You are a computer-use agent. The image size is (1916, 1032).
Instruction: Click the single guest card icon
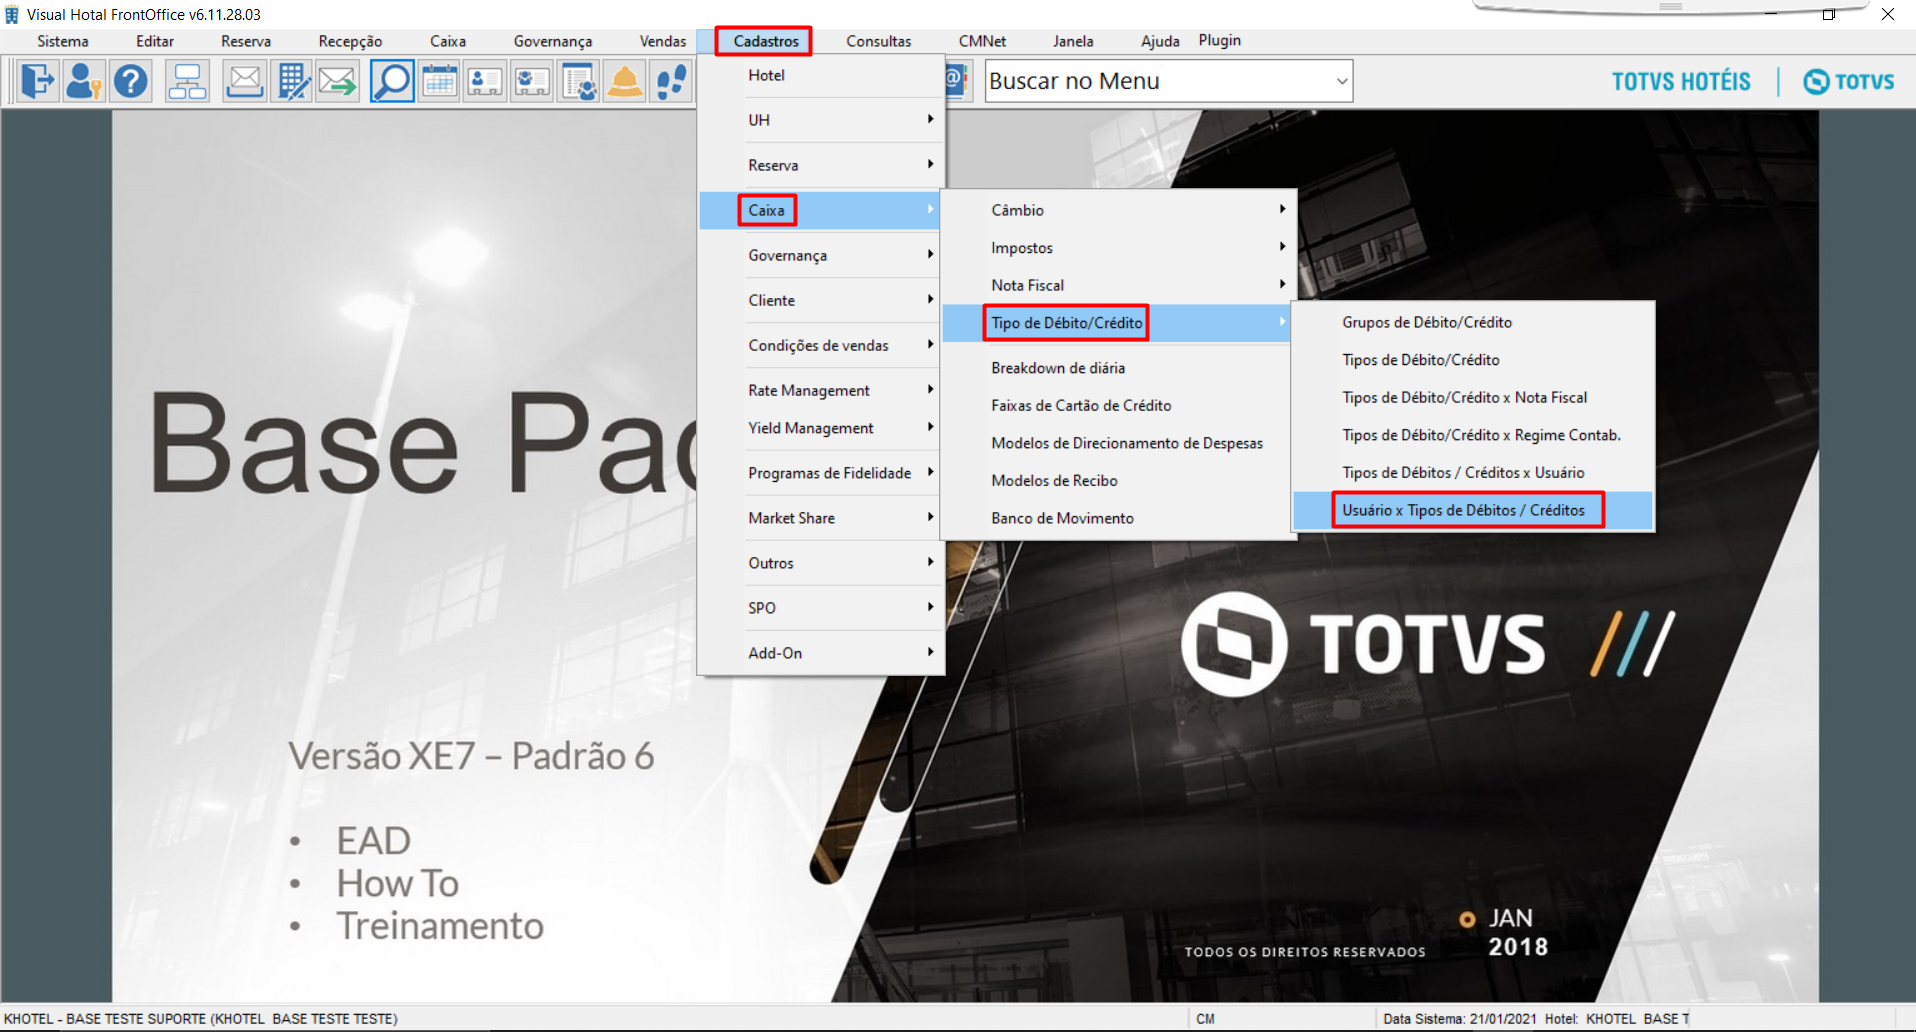485,81
